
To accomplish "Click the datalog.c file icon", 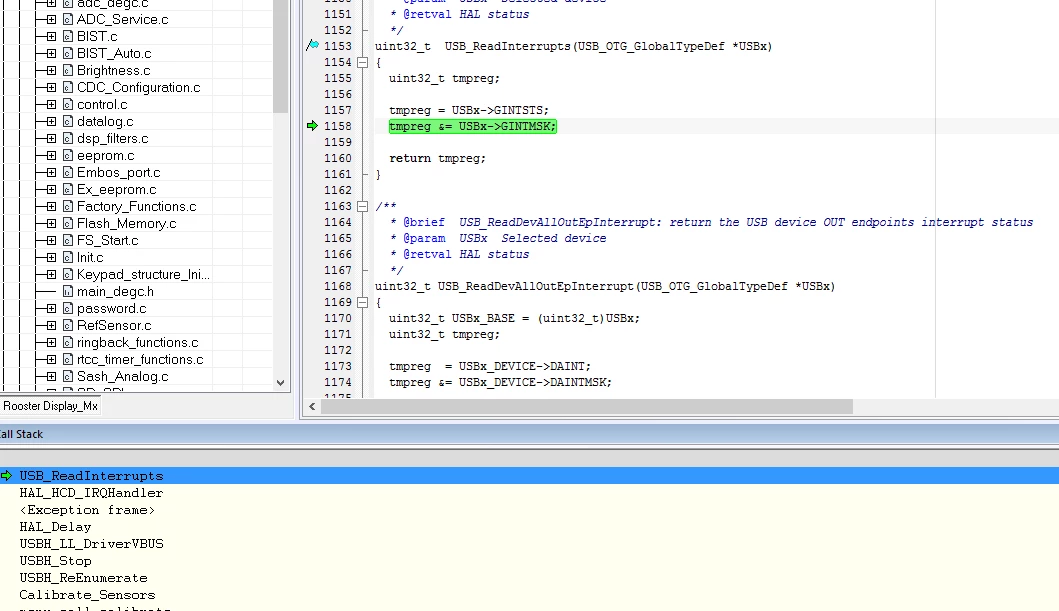I will coord(68,122).
